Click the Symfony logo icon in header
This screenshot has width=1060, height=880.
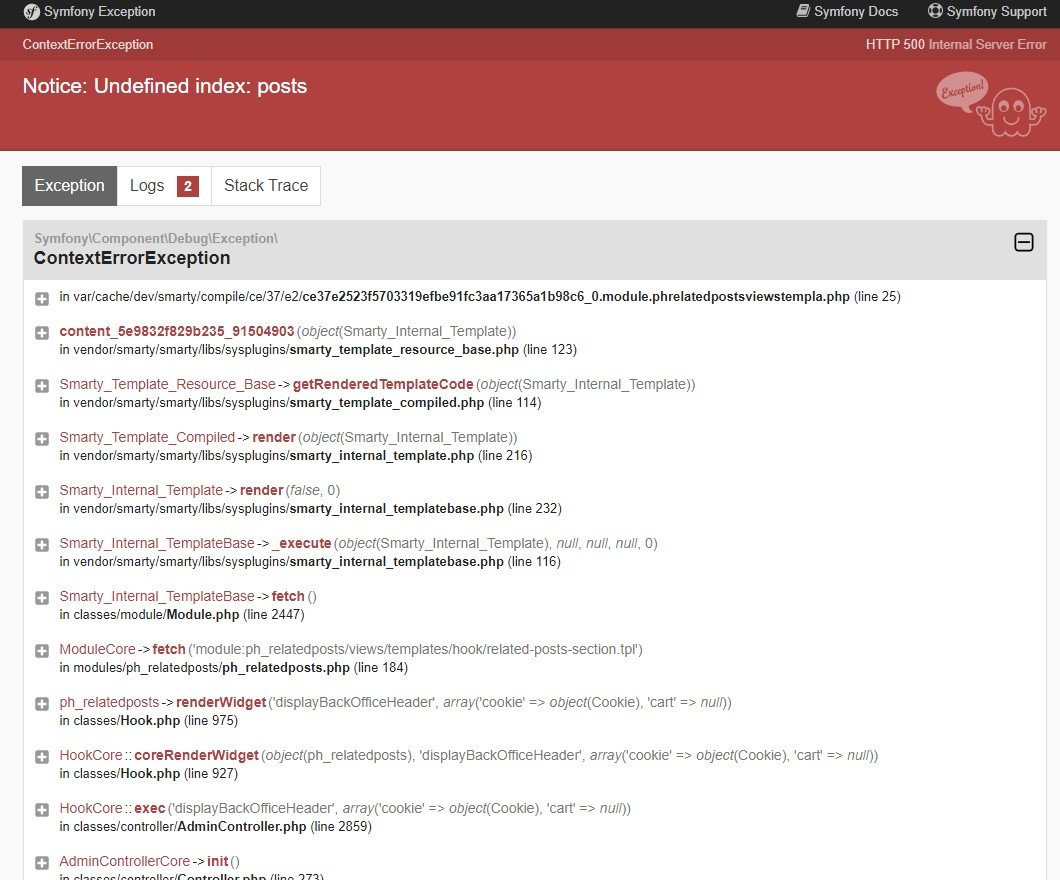click(32, 12)
